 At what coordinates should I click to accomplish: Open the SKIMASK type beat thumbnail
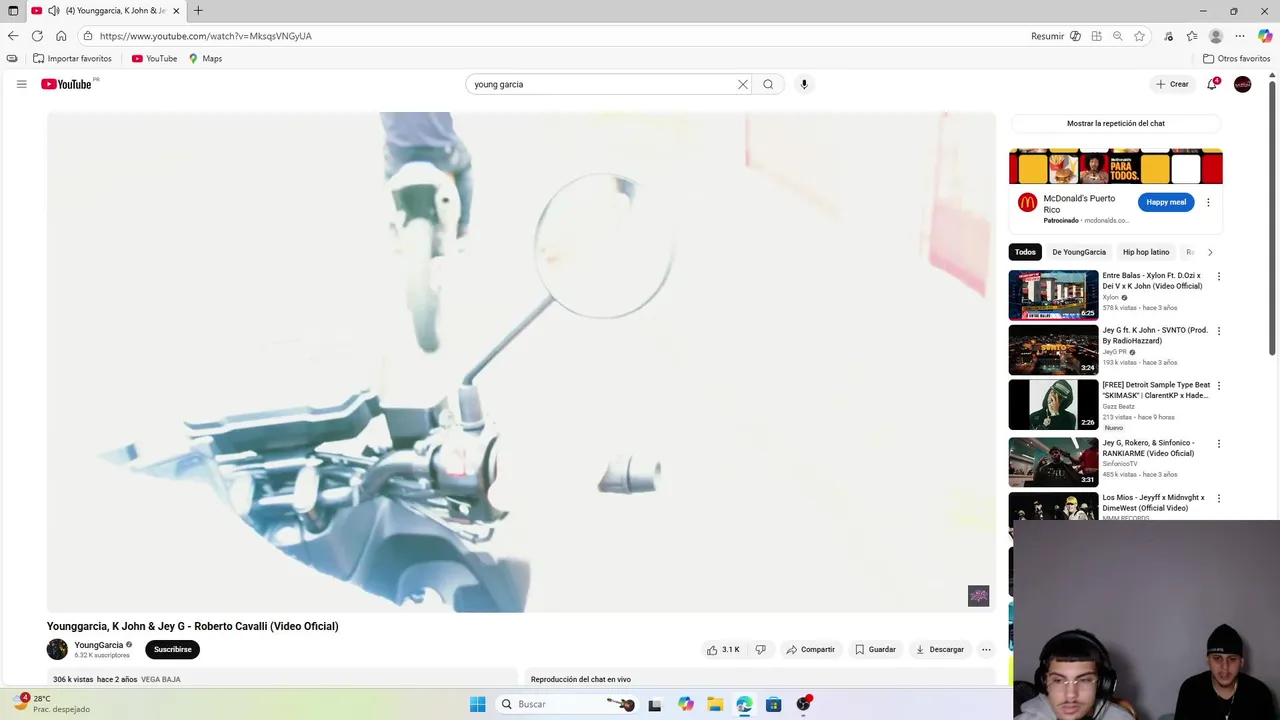pos(1053,405)
